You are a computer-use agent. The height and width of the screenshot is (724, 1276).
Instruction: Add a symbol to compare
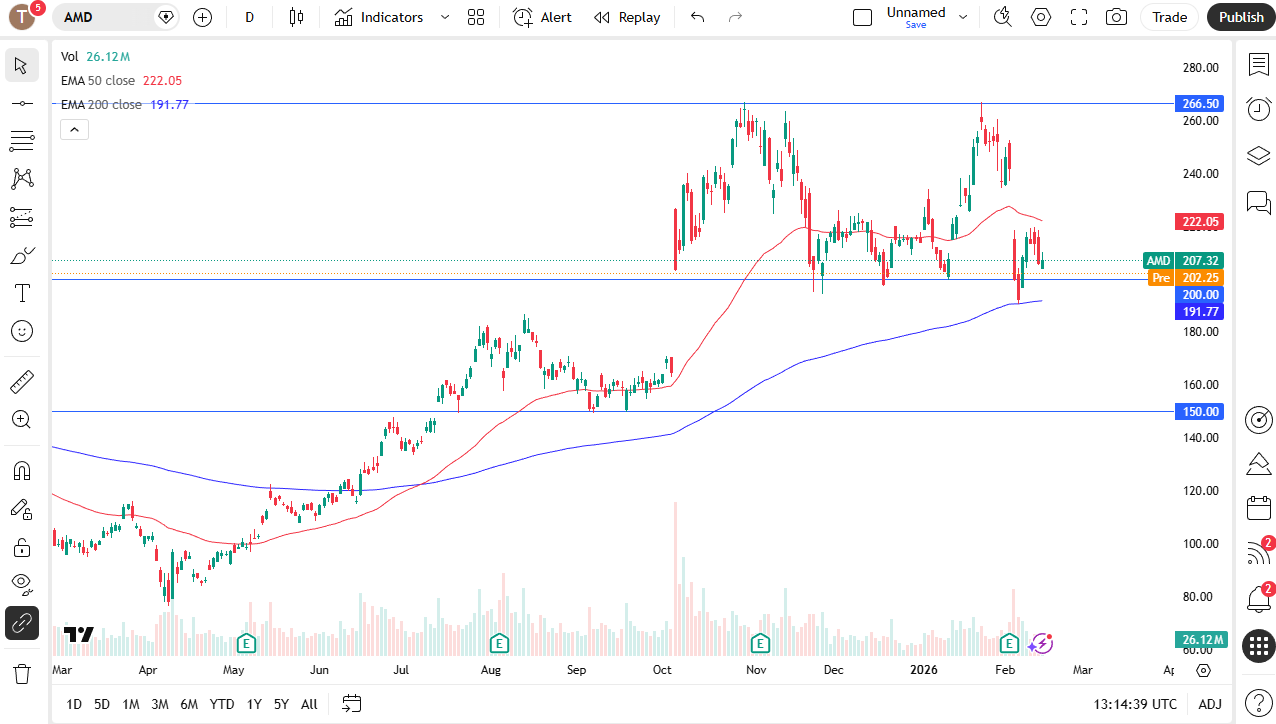(203, 17)
